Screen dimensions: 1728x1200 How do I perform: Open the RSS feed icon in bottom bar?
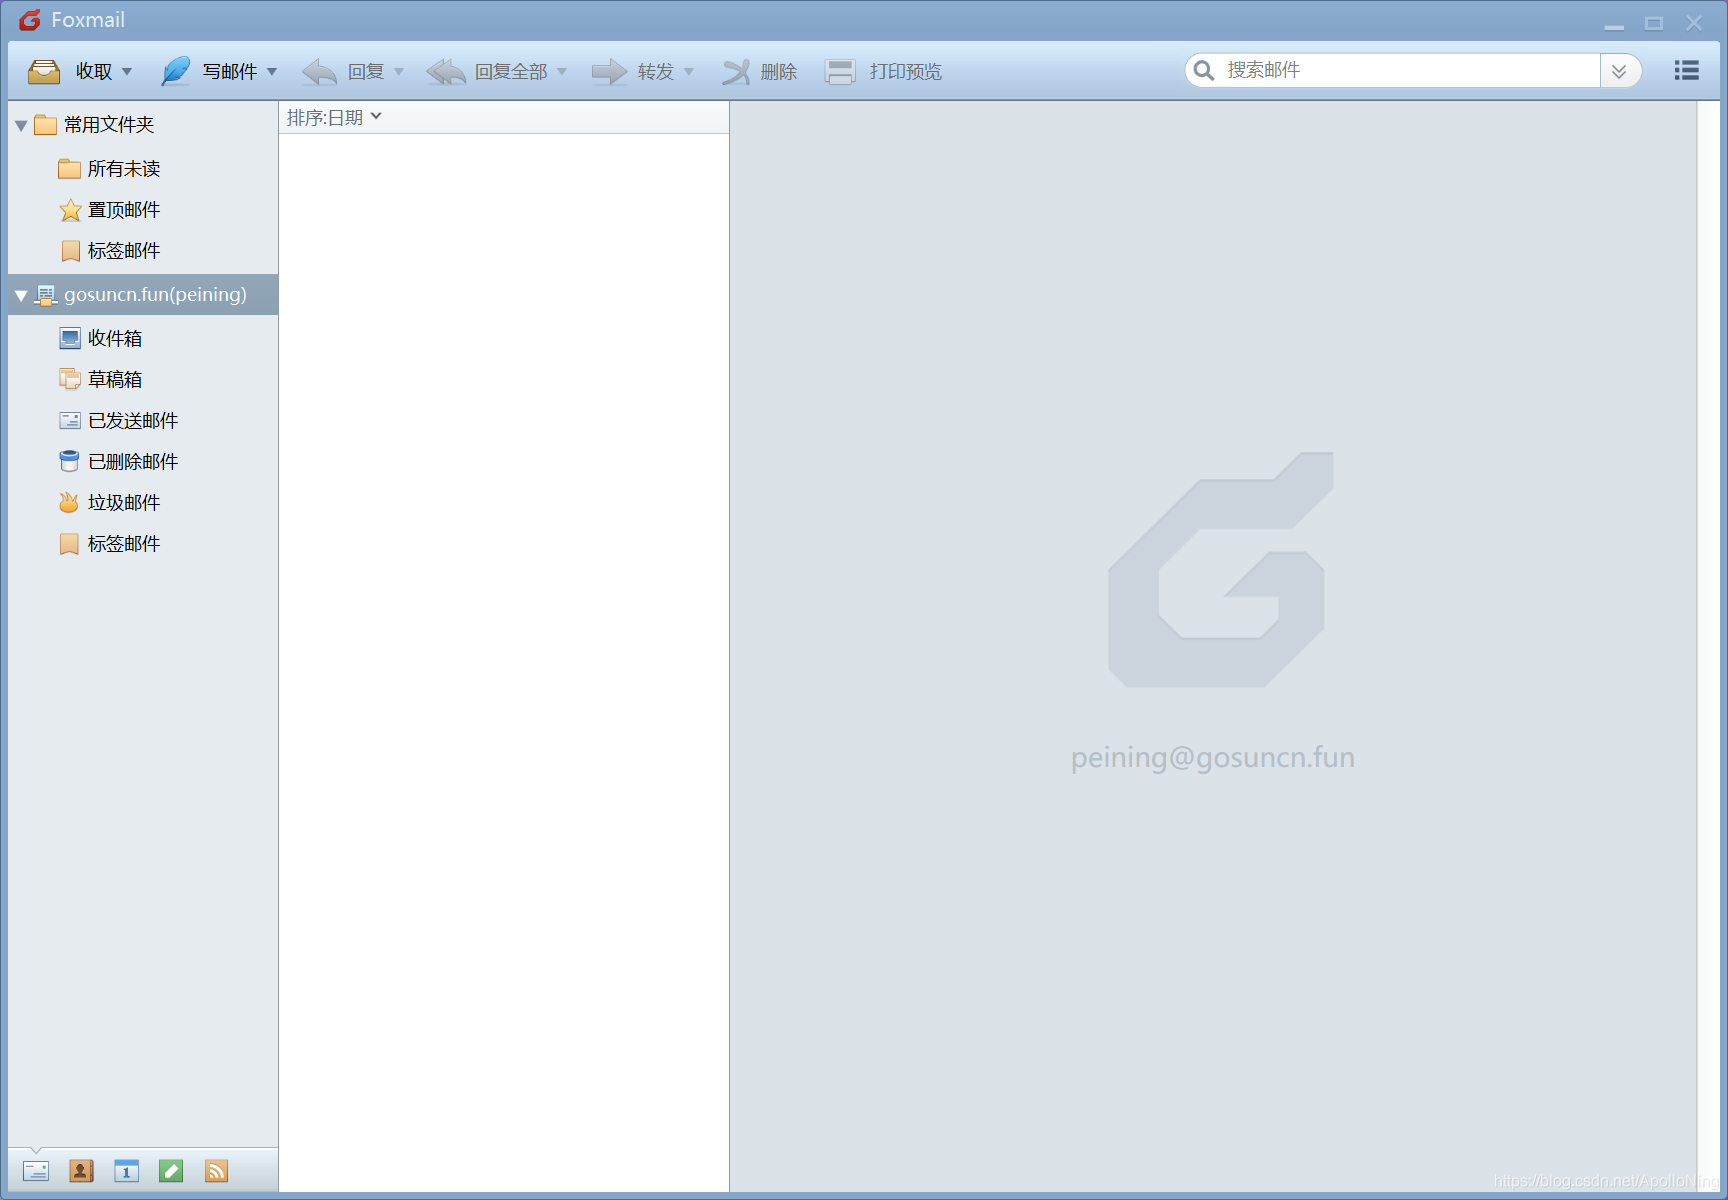[216, 1171]
